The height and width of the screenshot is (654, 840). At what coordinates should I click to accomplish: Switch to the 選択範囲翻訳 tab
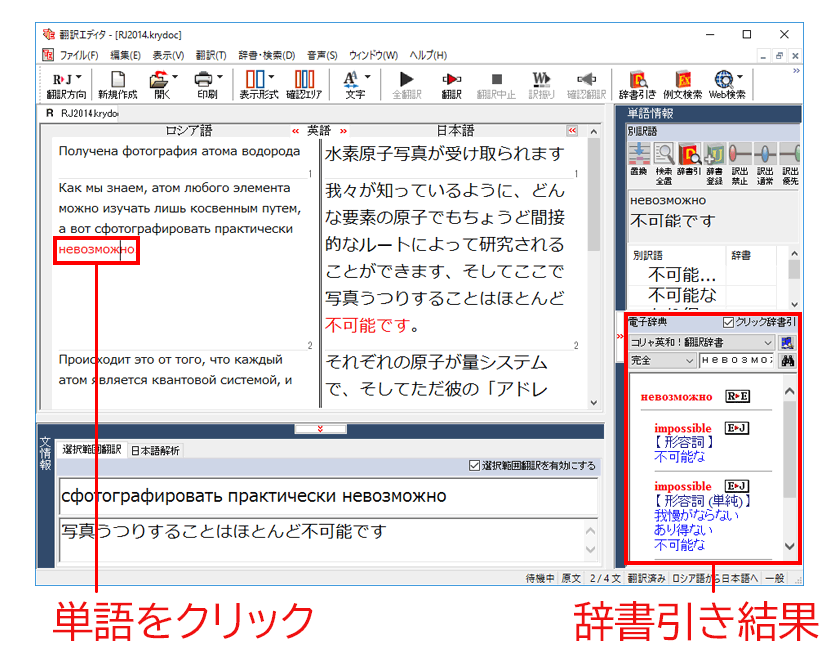pos(92,449)
